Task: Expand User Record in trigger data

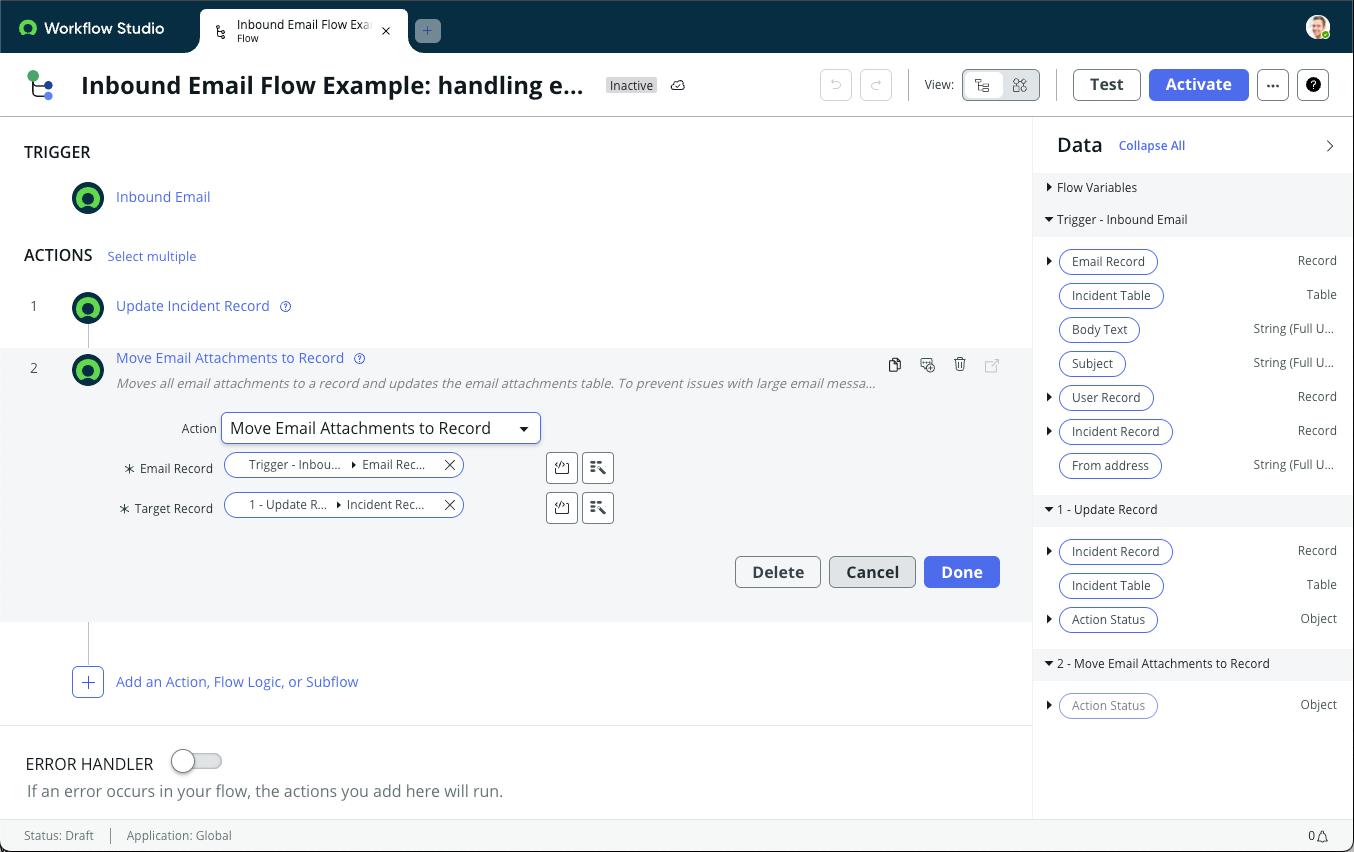Action: click(x=1049, y=398)
